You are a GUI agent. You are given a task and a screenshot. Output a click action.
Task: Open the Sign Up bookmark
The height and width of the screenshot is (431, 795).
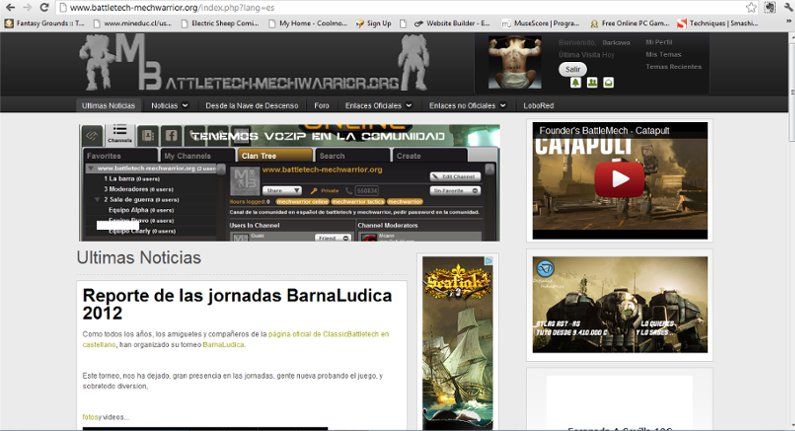[x=374, y=23]
